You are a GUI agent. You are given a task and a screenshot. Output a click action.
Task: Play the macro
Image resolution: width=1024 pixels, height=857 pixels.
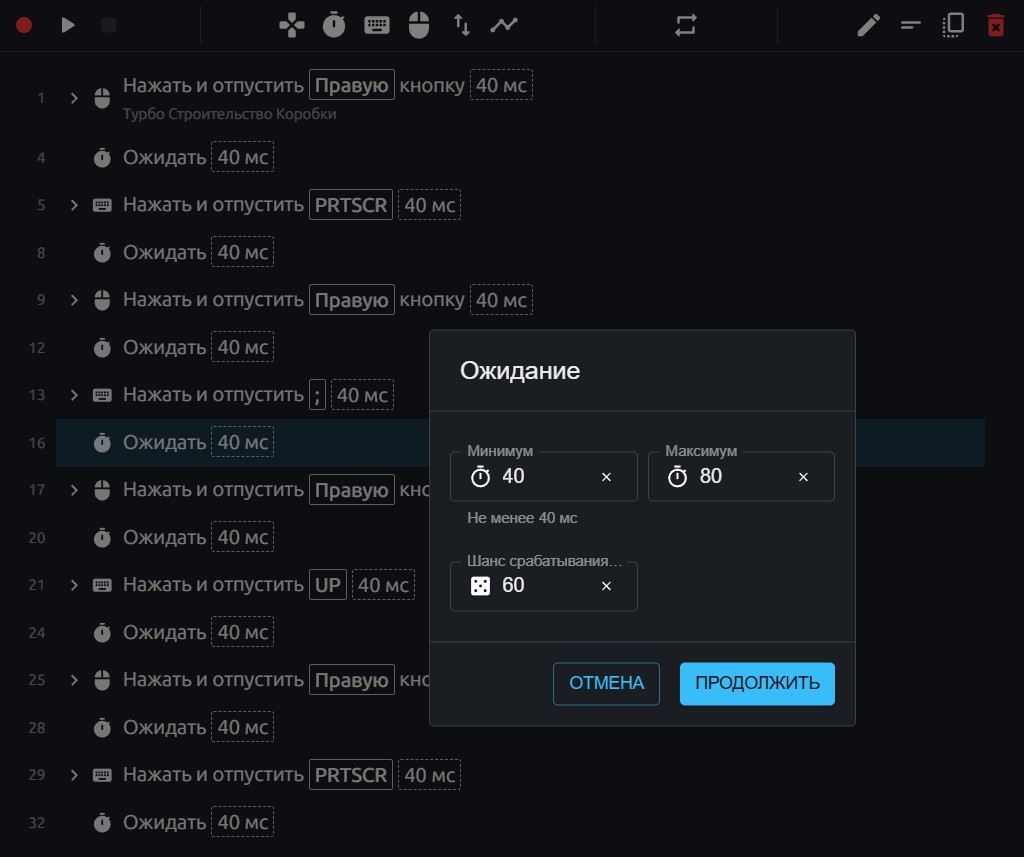point(68,25)
